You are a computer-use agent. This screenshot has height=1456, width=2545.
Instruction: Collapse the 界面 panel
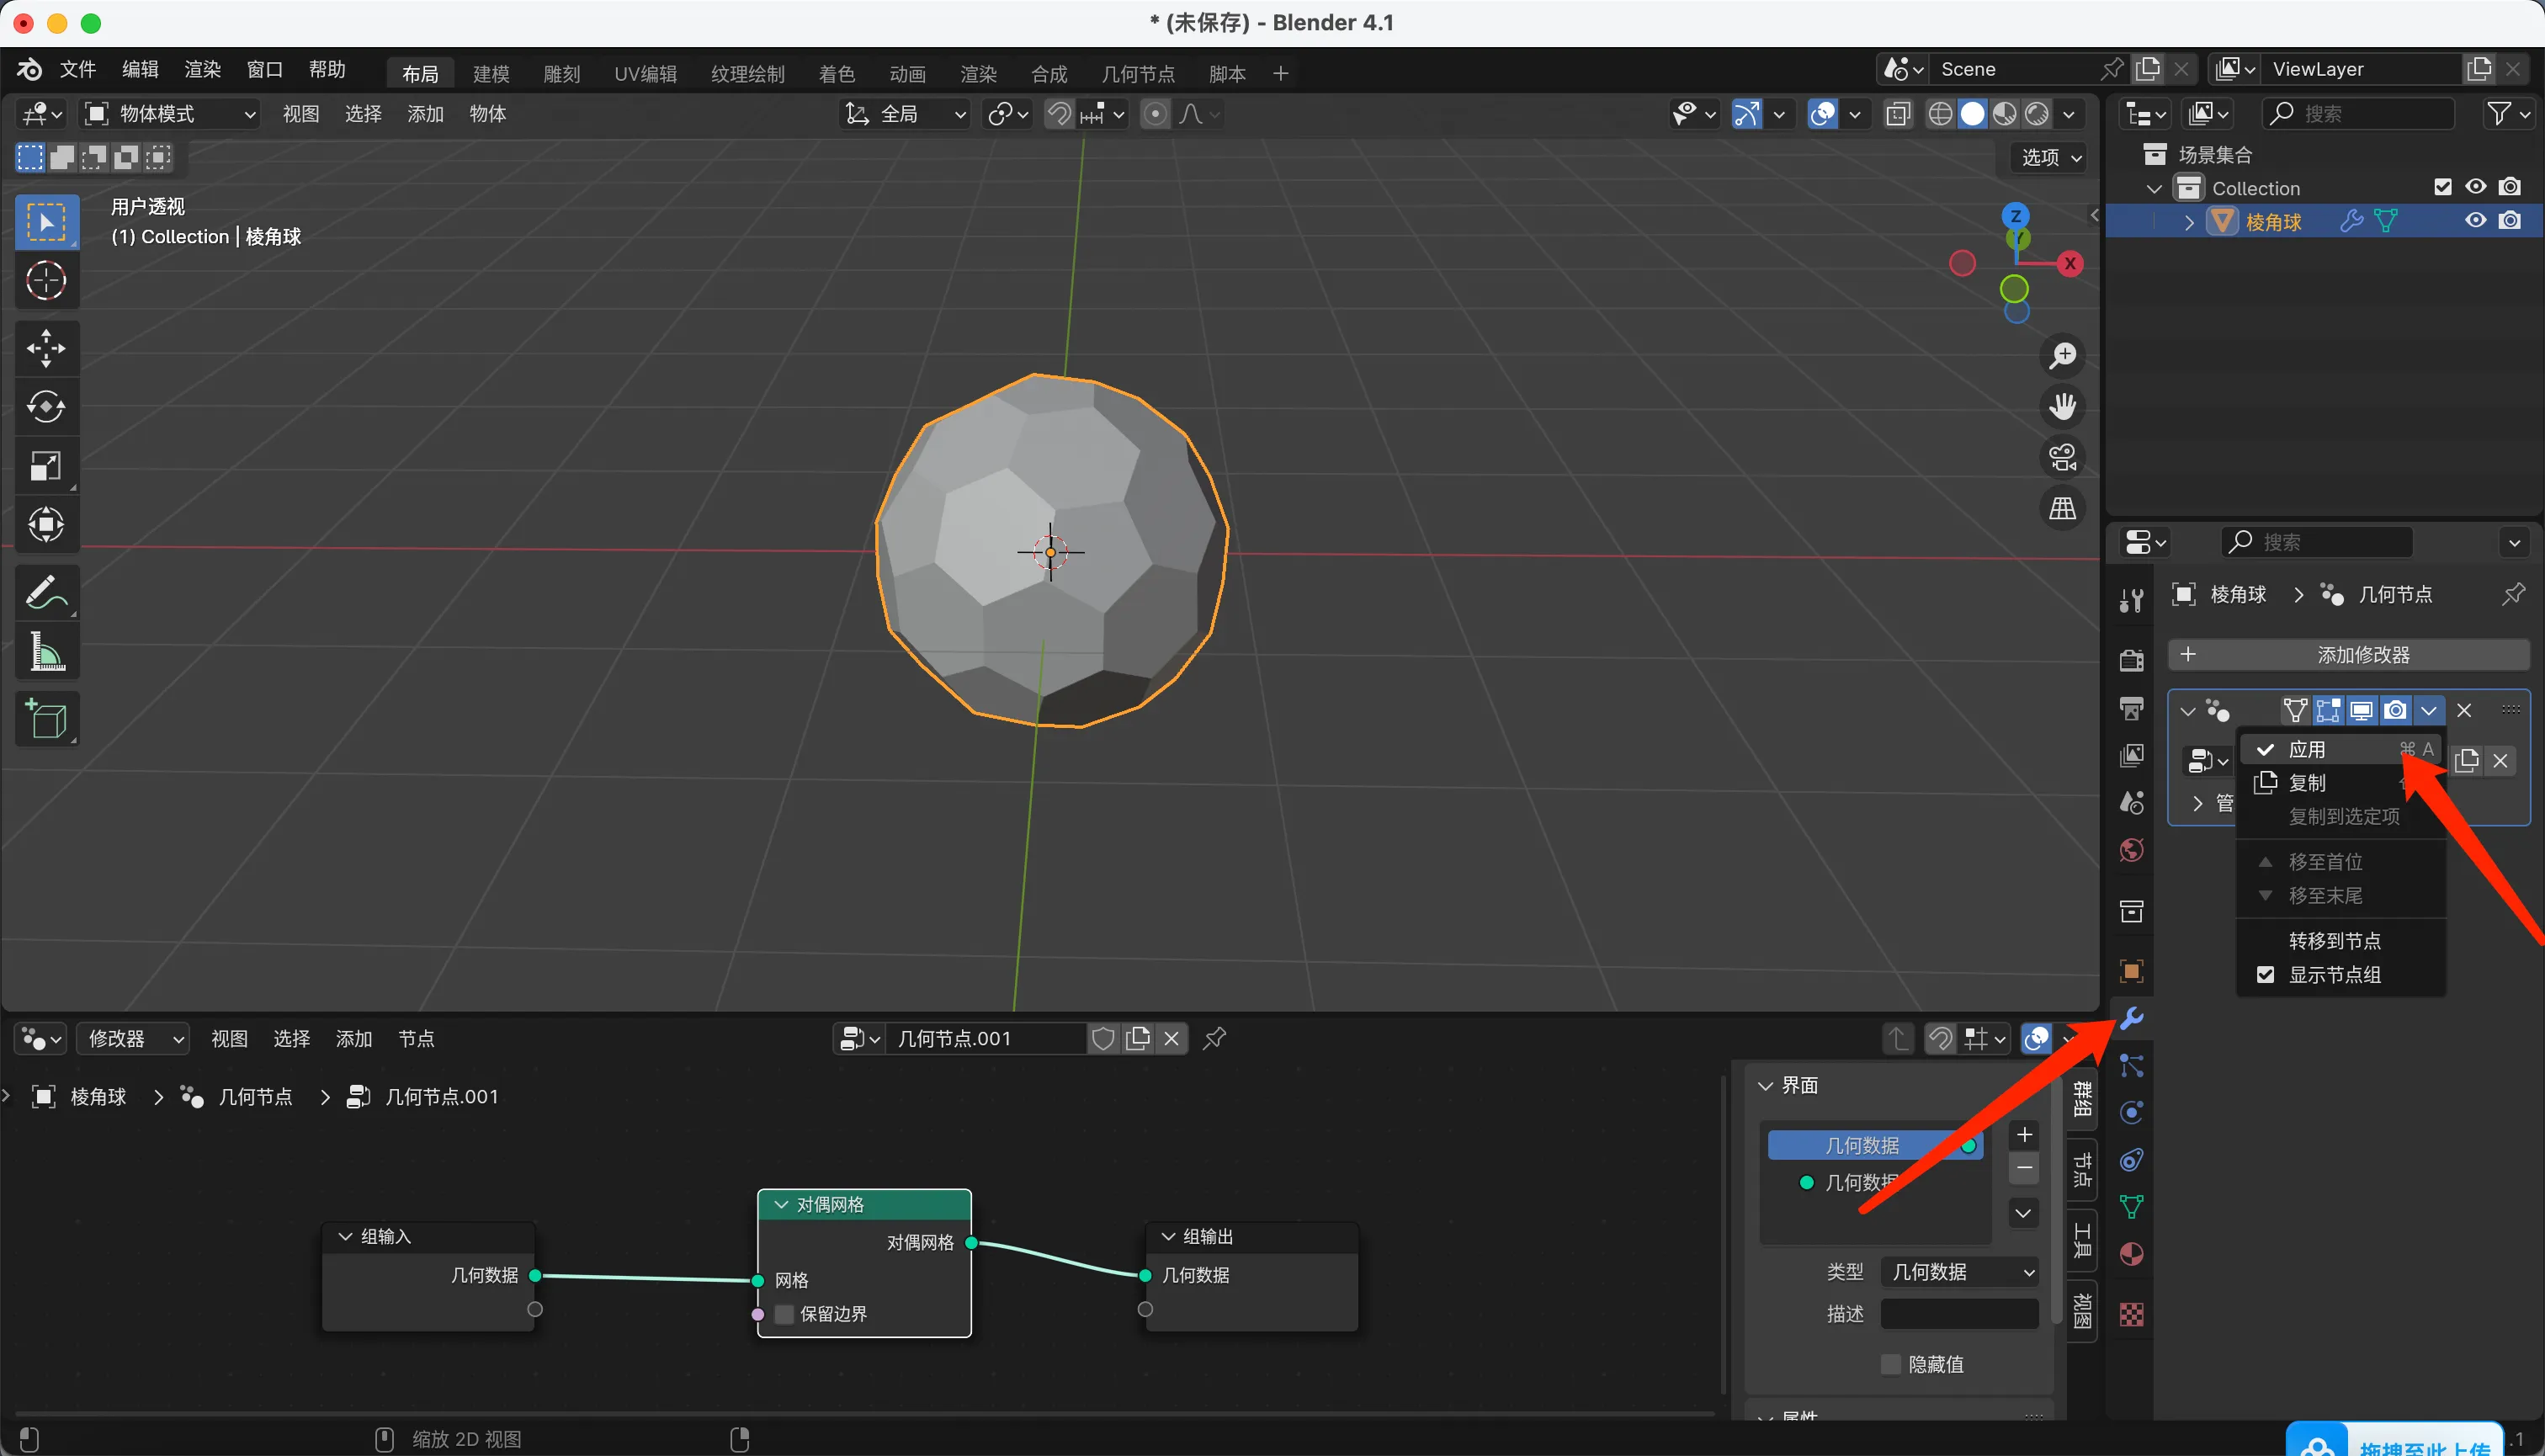coord(1766,1086)
